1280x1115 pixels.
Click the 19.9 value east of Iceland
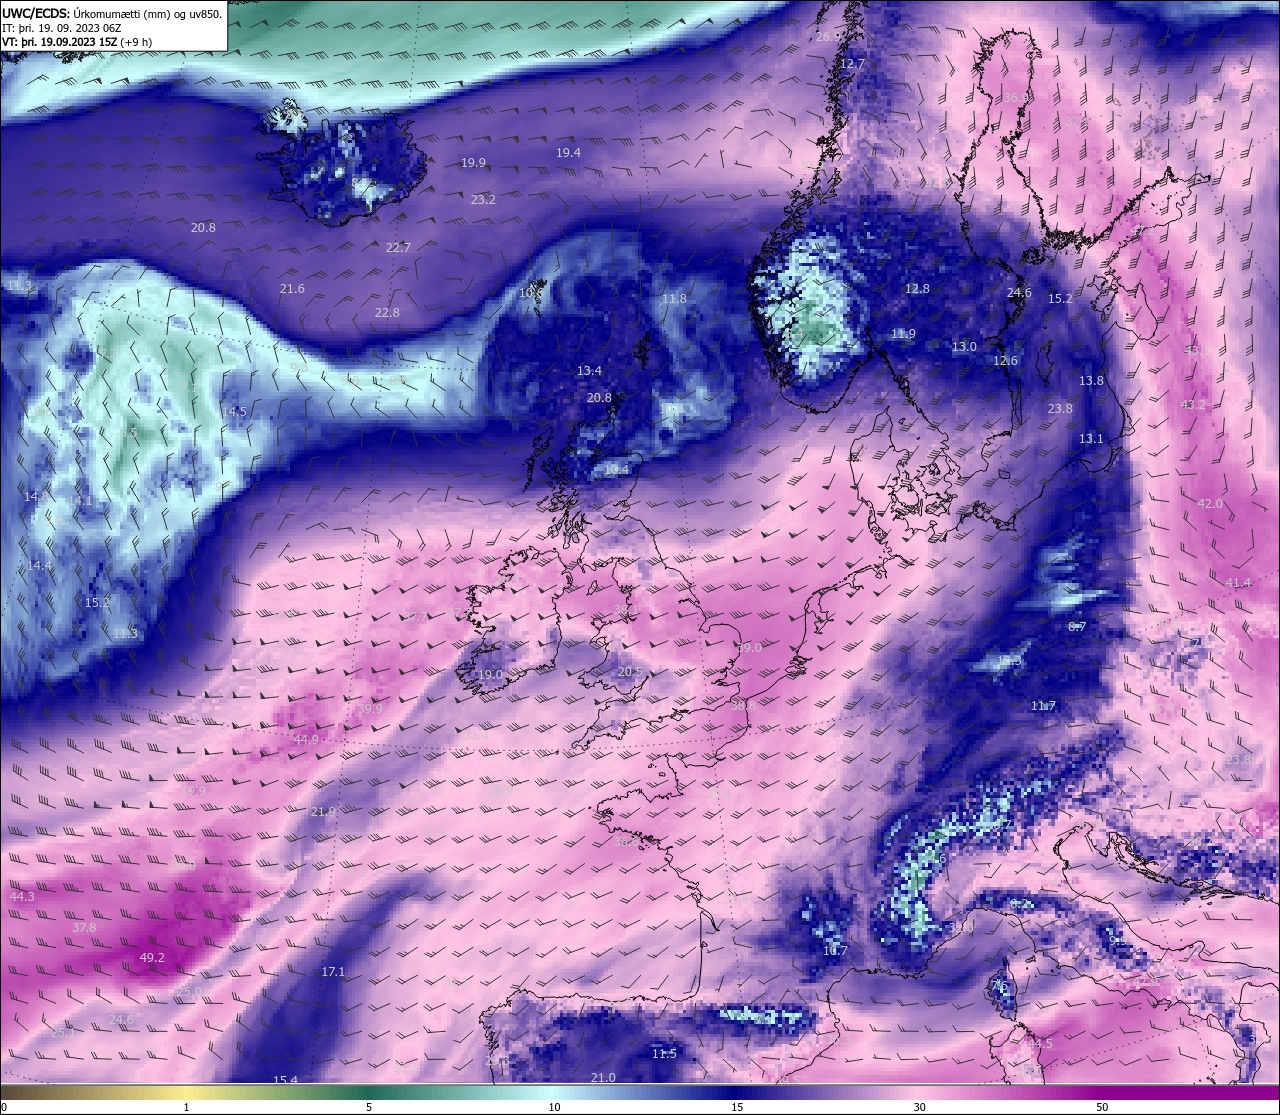473,162
